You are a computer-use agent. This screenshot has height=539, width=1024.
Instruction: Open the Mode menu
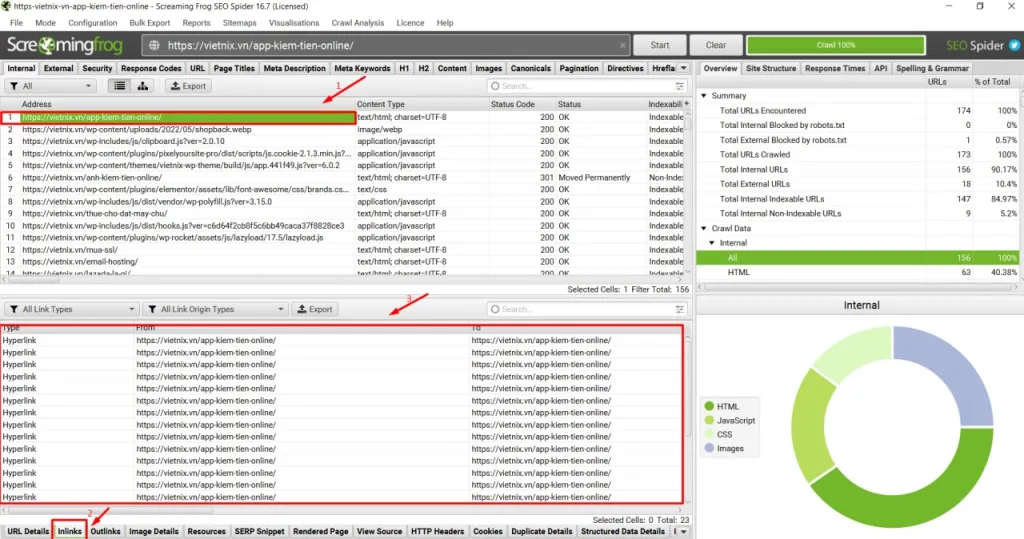45,23
